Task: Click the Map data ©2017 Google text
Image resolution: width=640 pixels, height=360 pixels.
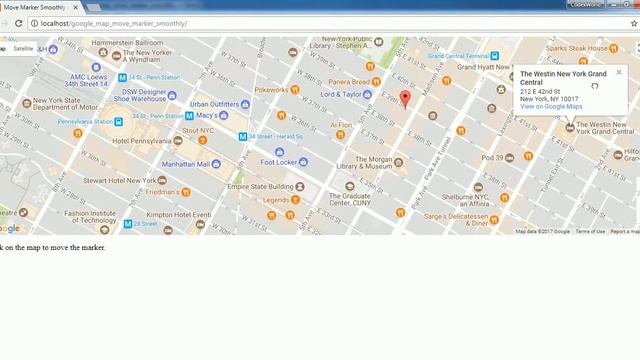Action: [542, 231]
